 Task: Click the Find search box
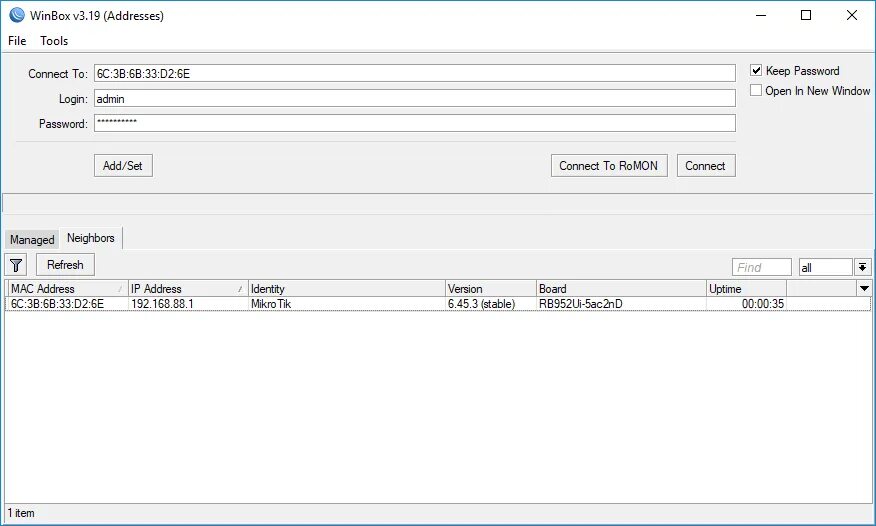[x=762, y=267]
